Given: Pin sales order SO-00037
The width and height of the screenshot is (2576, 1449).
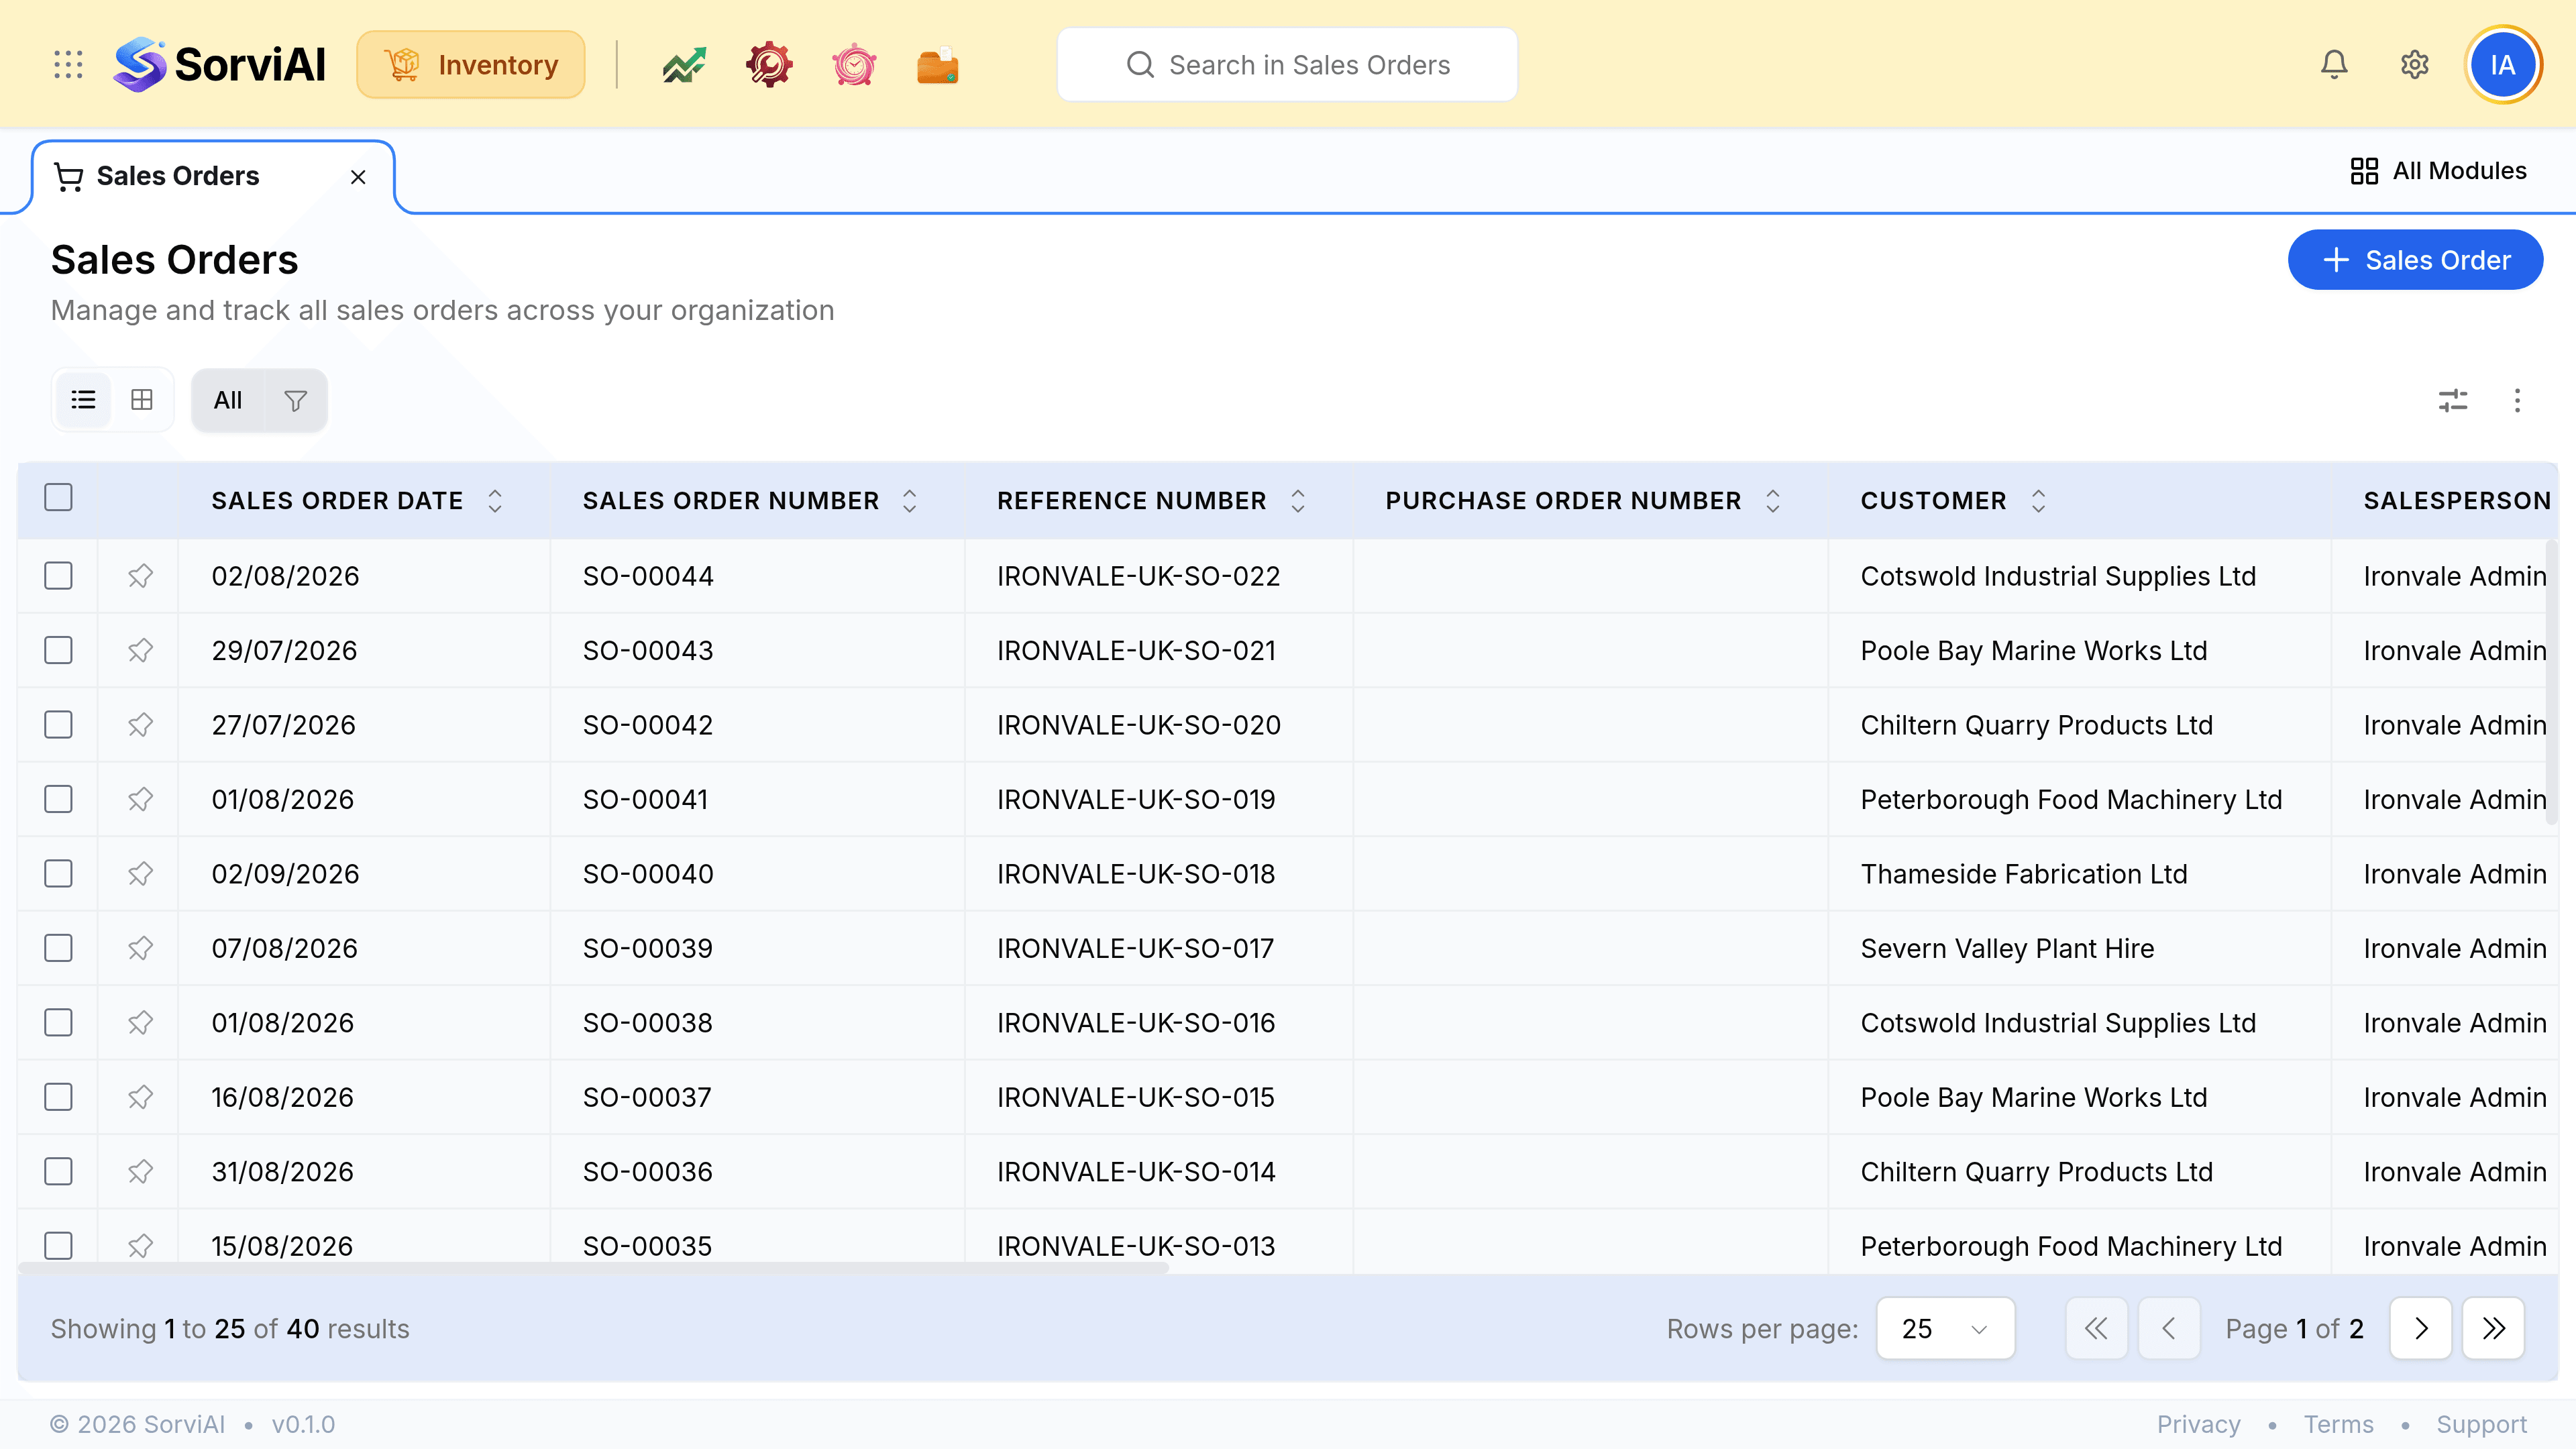Looking at the screenshot, I should point(140,1097).
